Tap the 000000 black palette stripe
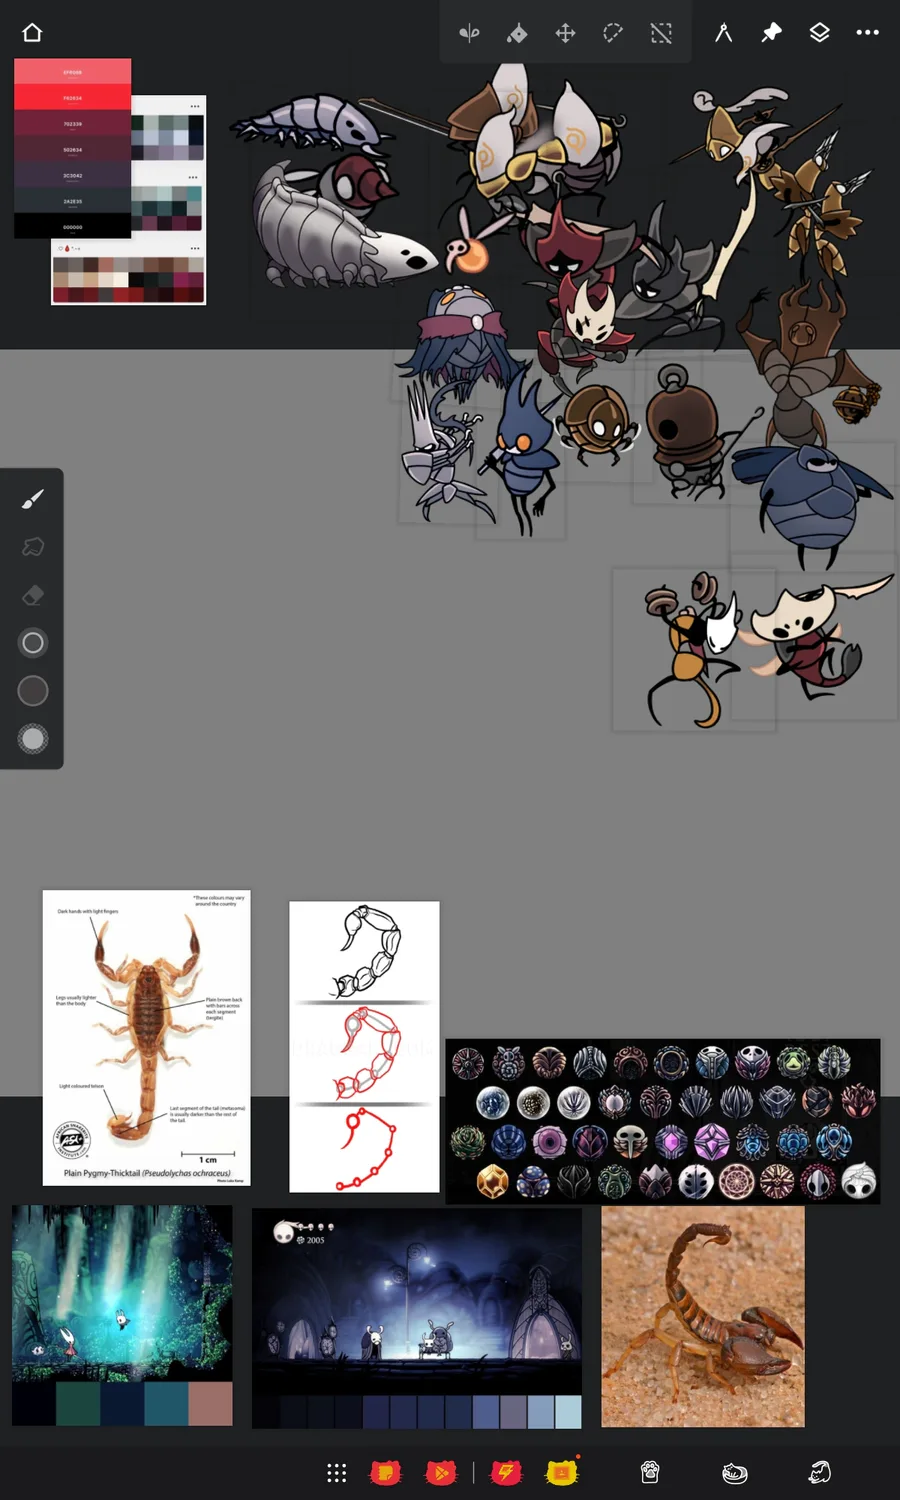The height and width of the screenshot is (1500, 900). point(72,227)
